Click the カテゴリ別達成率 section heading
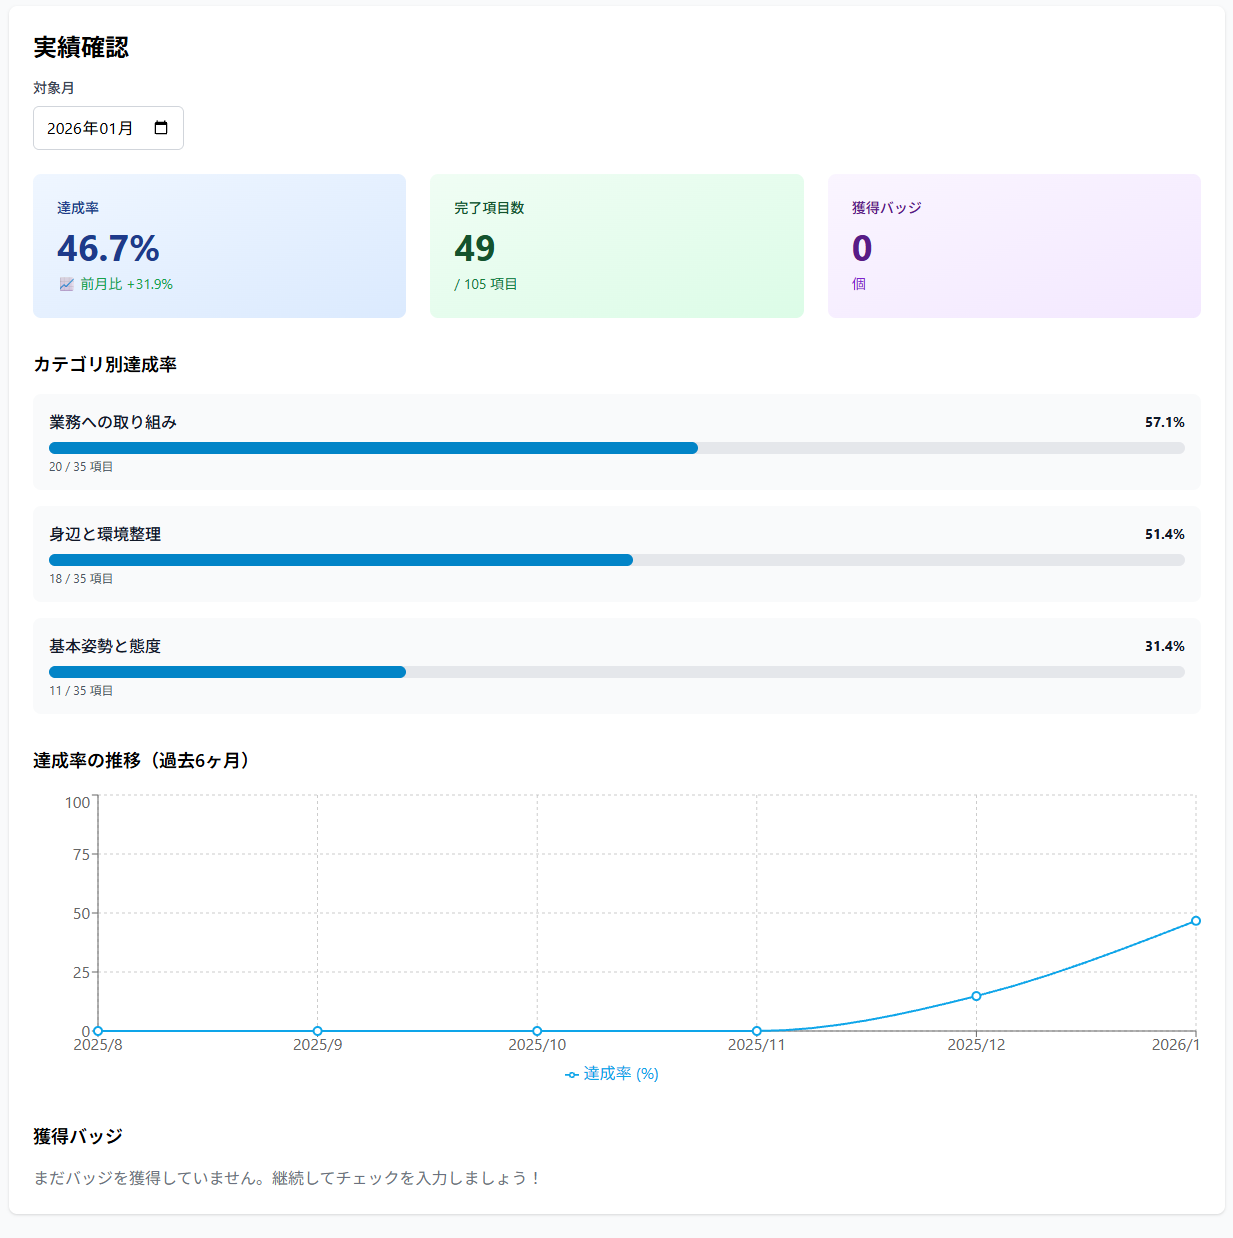Viewport: 1233px width, 1238px height. pos(105,365)
